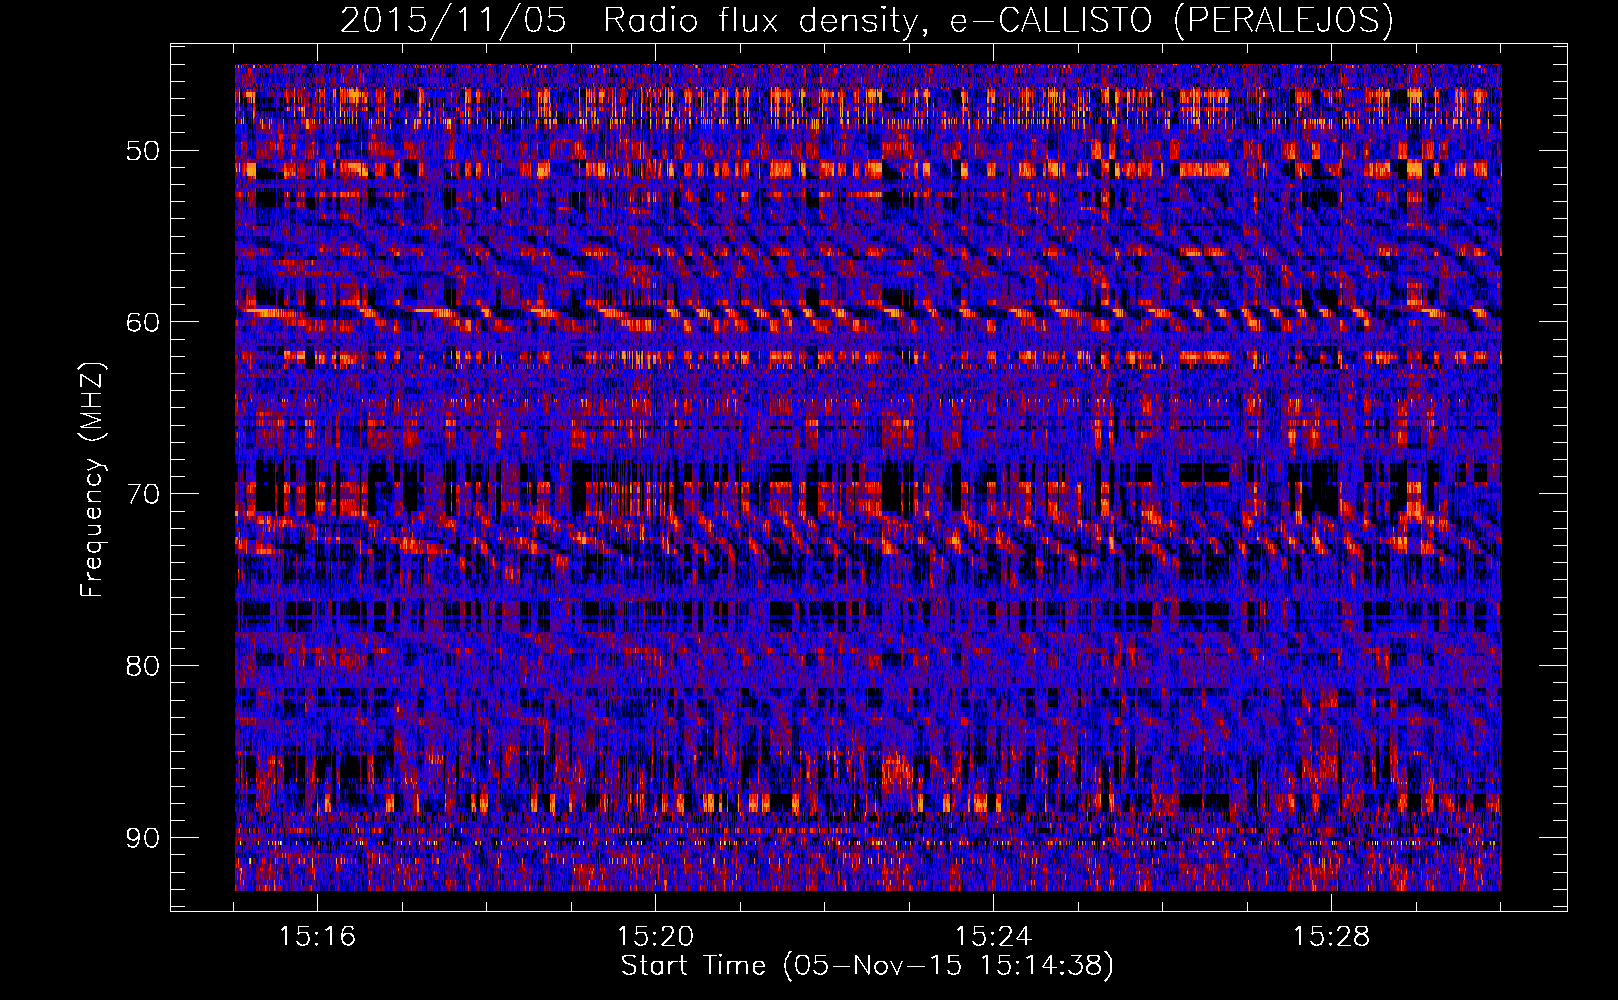1618x1000 pixels.
Task: Click the "Frequency (MHZ)" axis label
Action: (92, 479)
